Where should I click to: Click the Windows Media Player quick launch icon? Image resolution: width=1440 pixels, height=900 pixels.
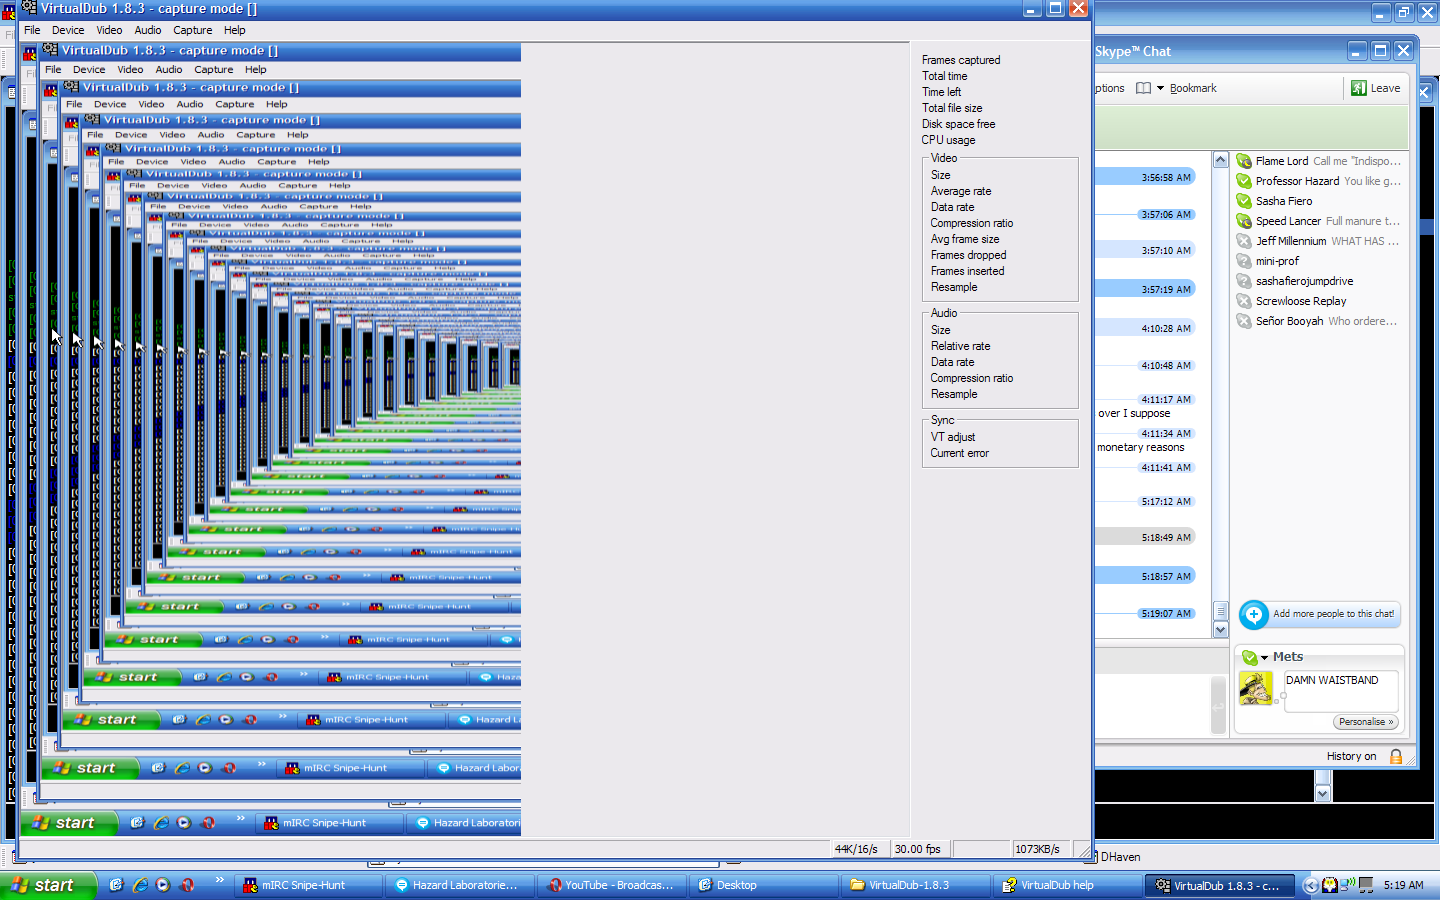[x=163, y=885]
